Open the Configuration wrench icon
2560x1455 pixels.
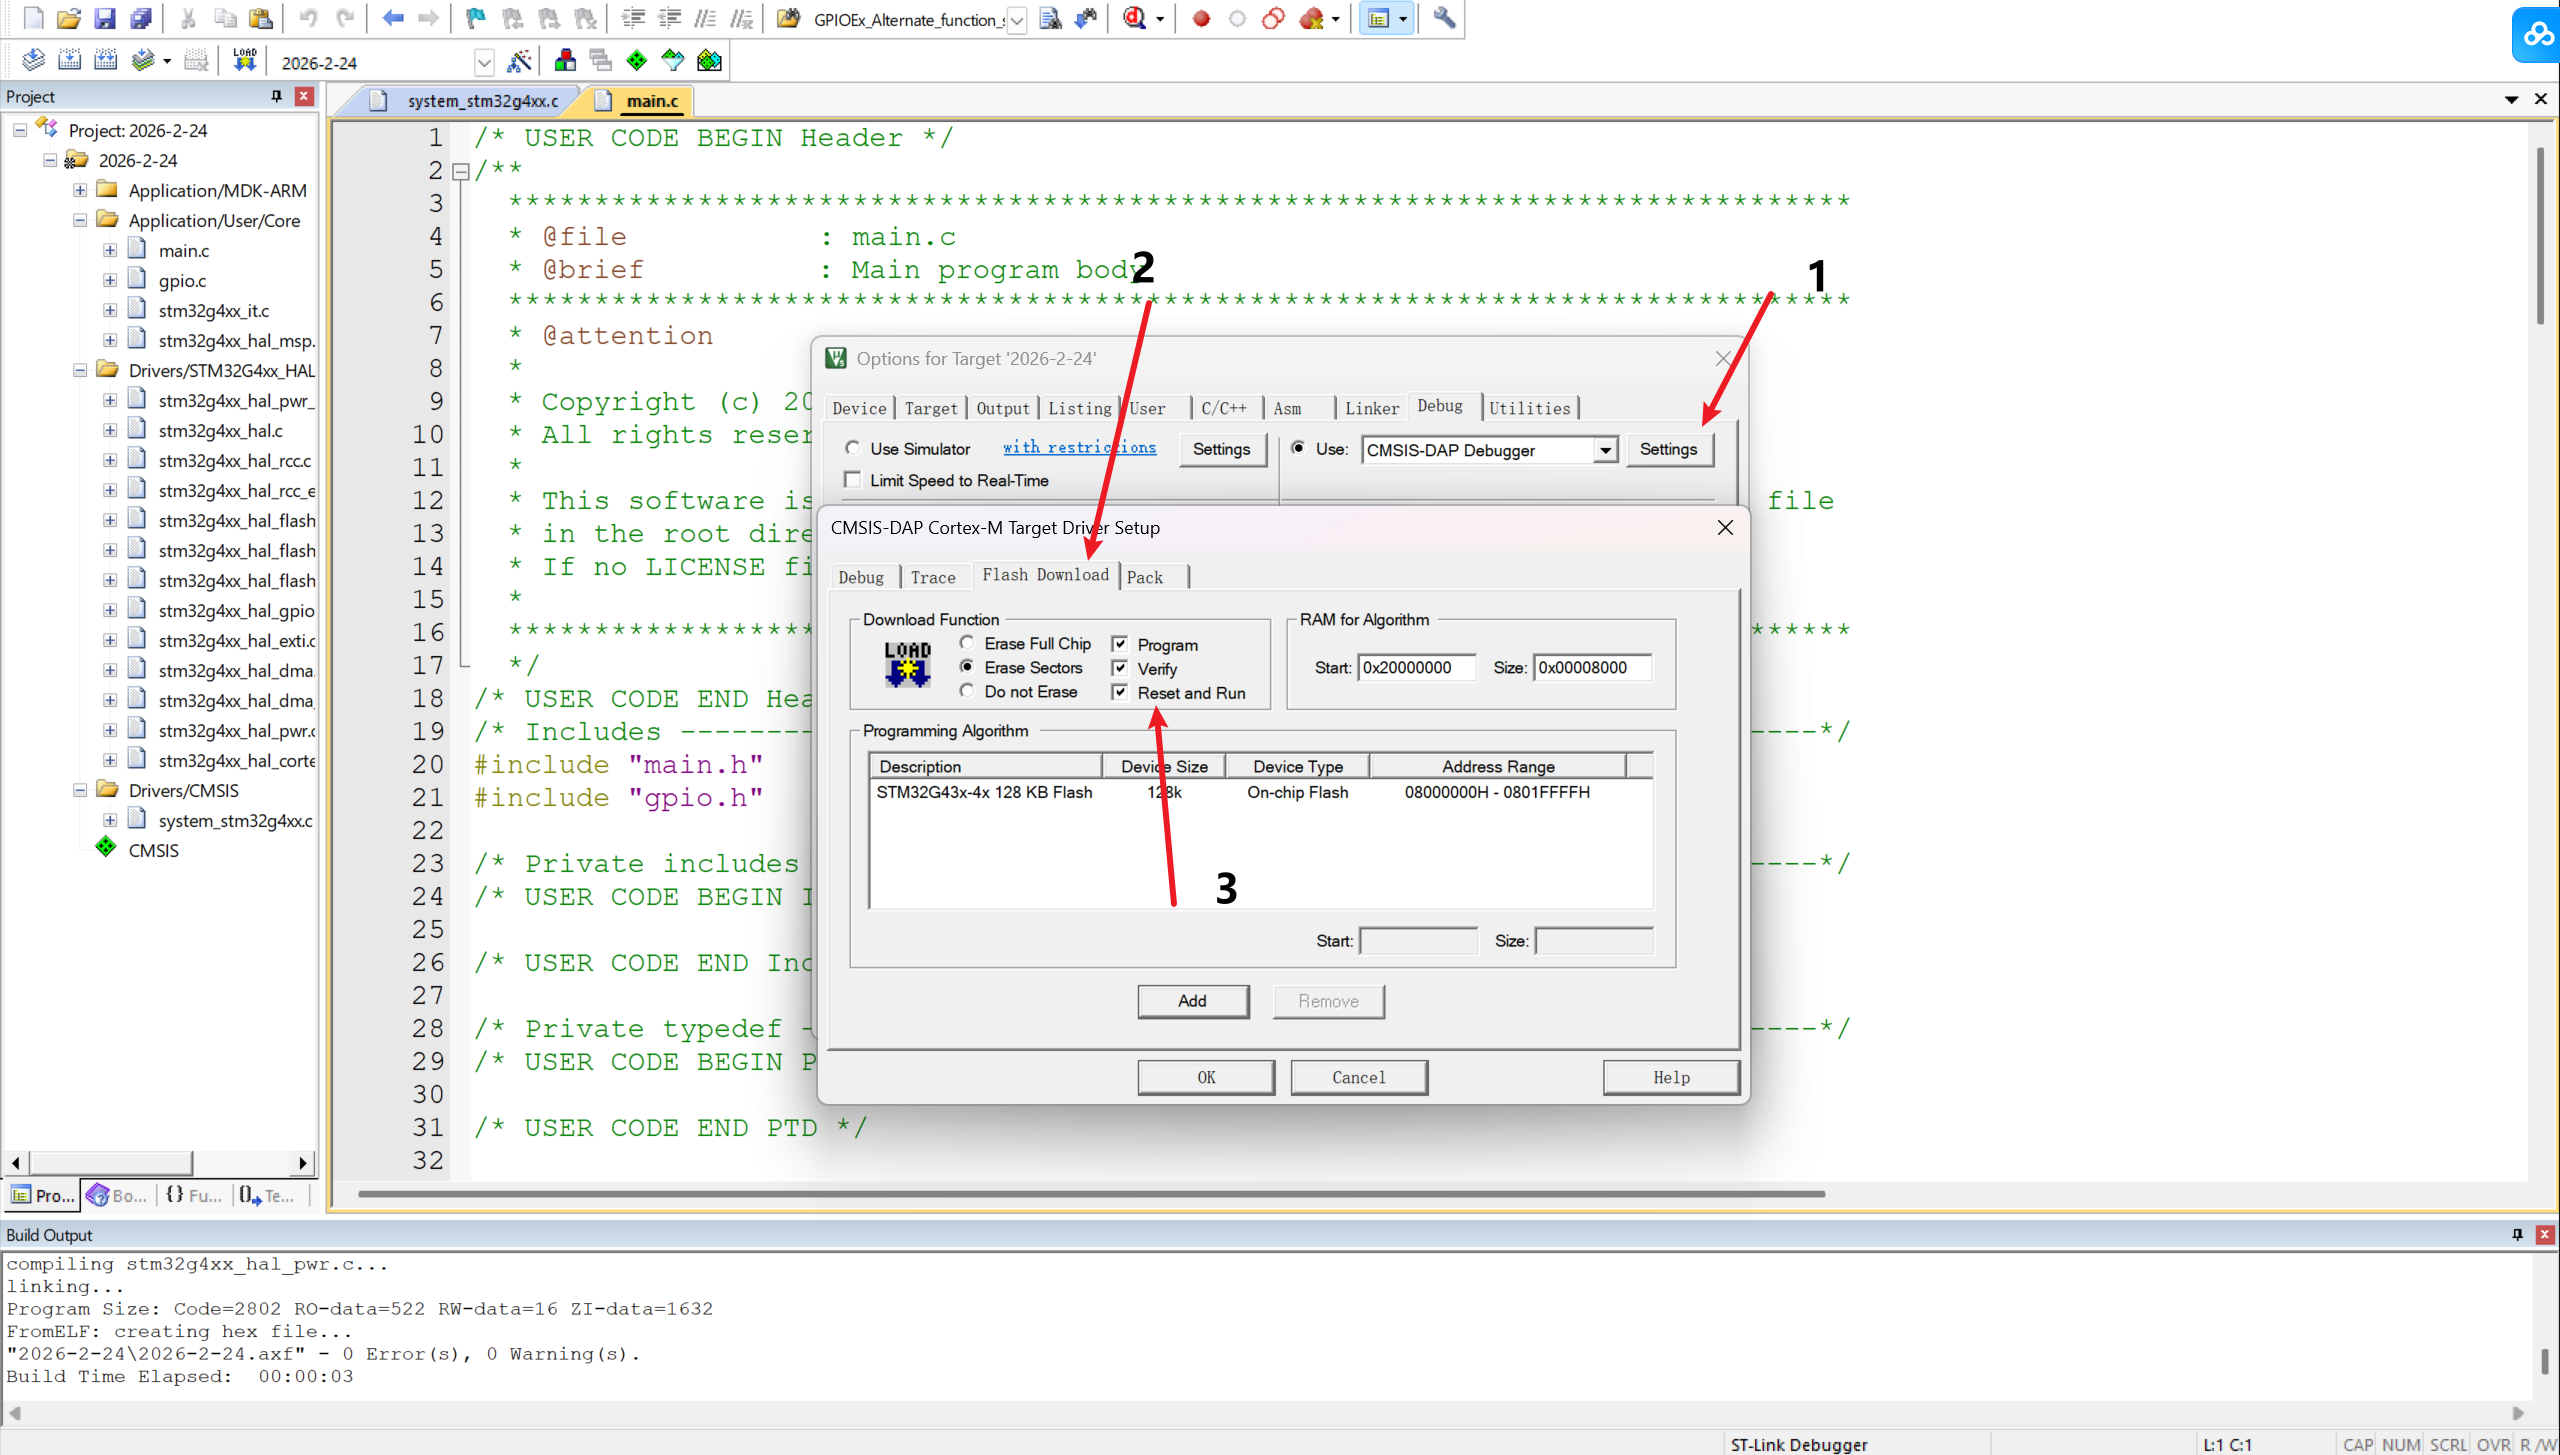pyautogui.click(x=1443, y=18)
